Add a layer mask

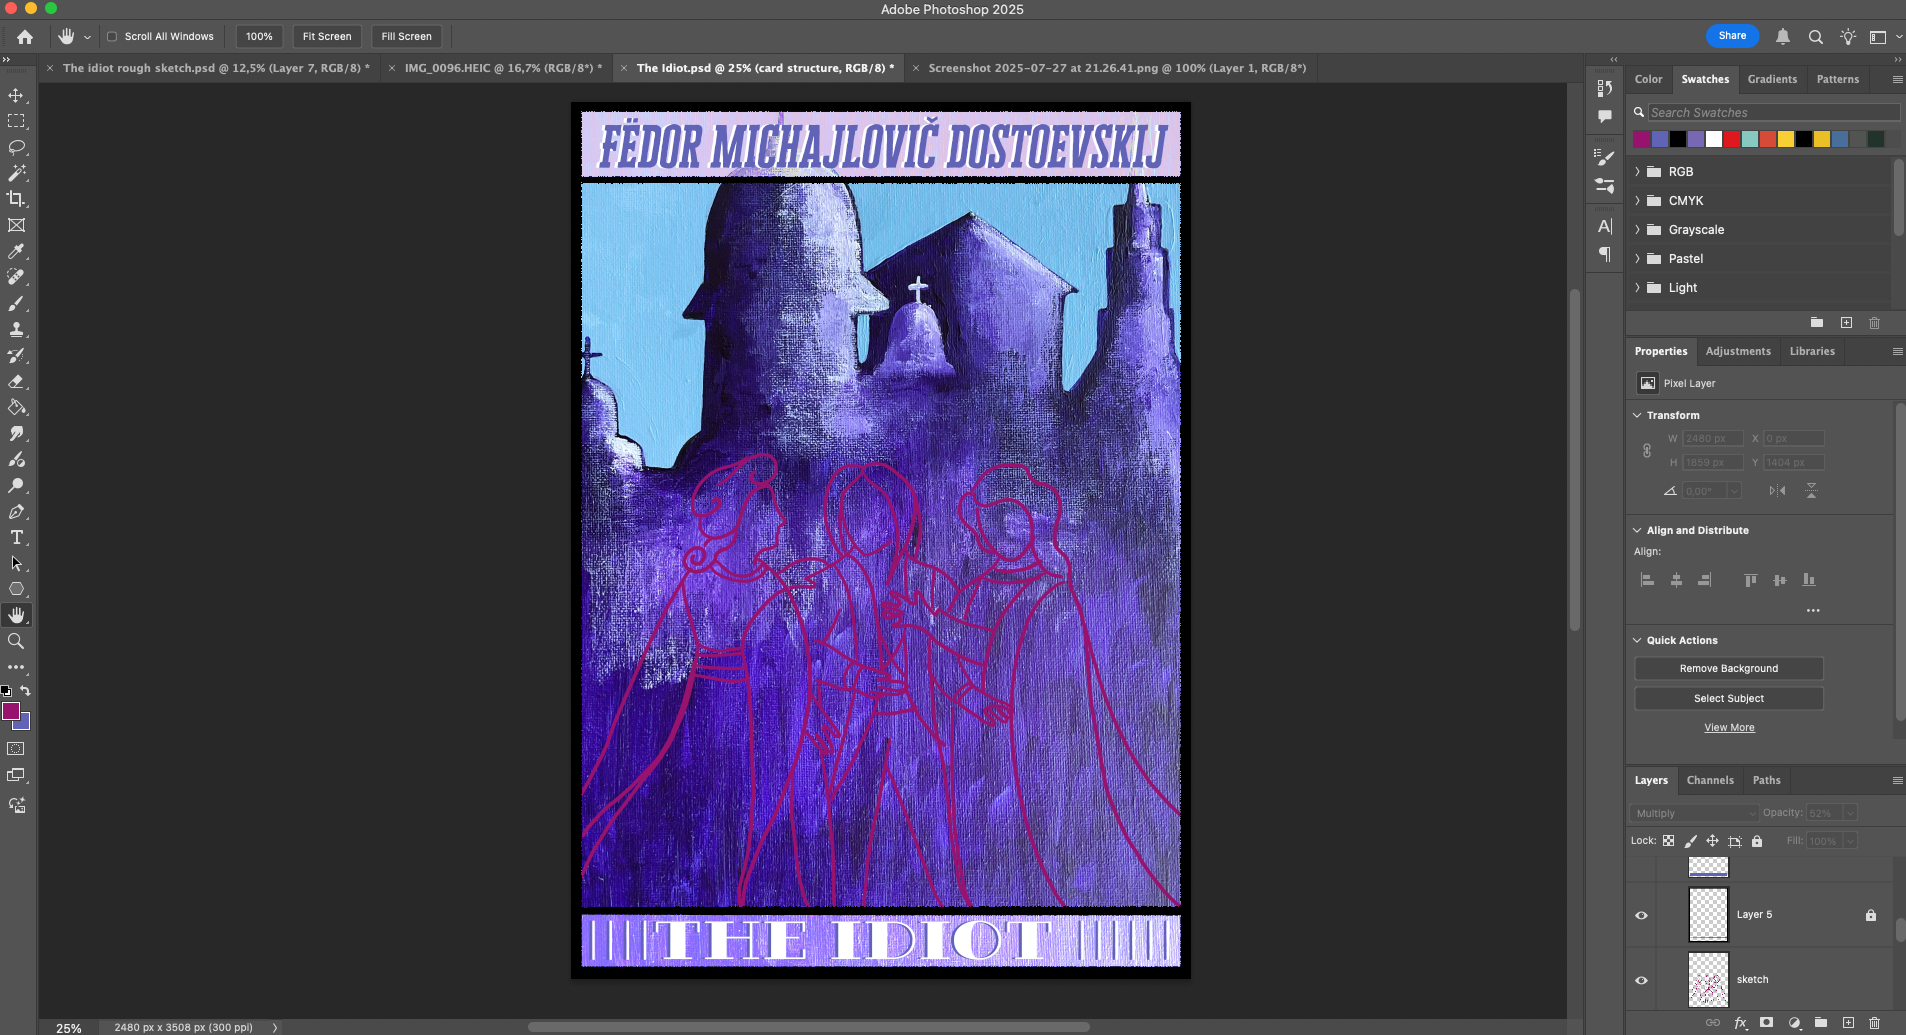pyautogui.click(x=1767, y=1022)
